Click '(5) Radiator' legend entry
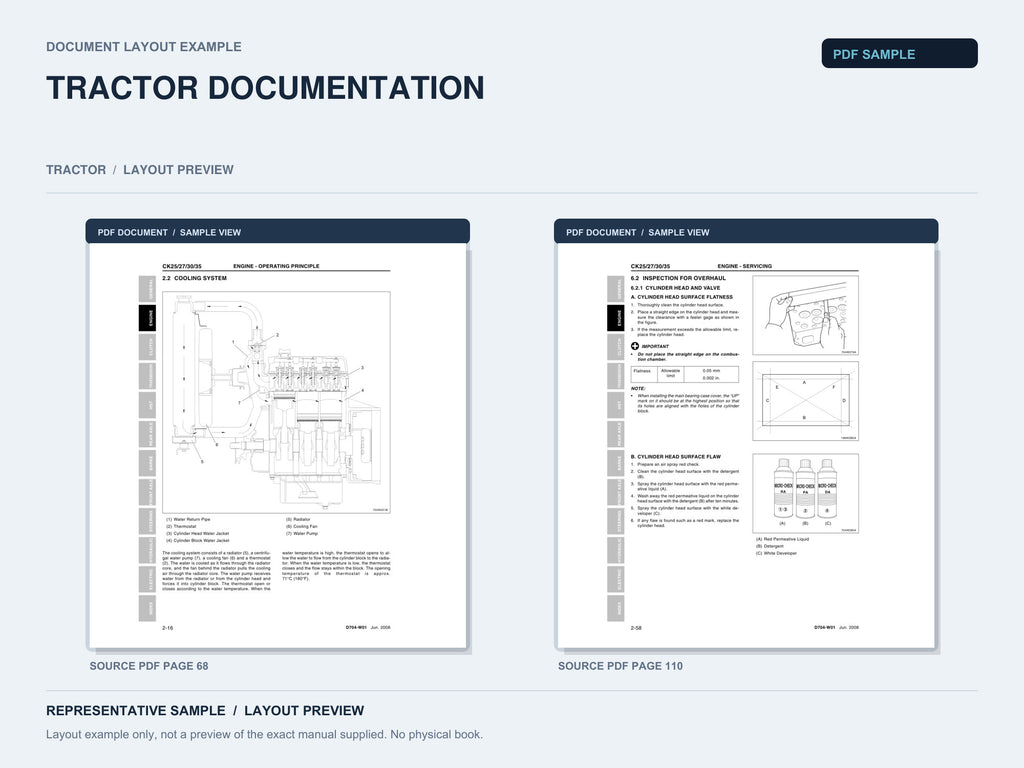 click(x=298, y=519)
